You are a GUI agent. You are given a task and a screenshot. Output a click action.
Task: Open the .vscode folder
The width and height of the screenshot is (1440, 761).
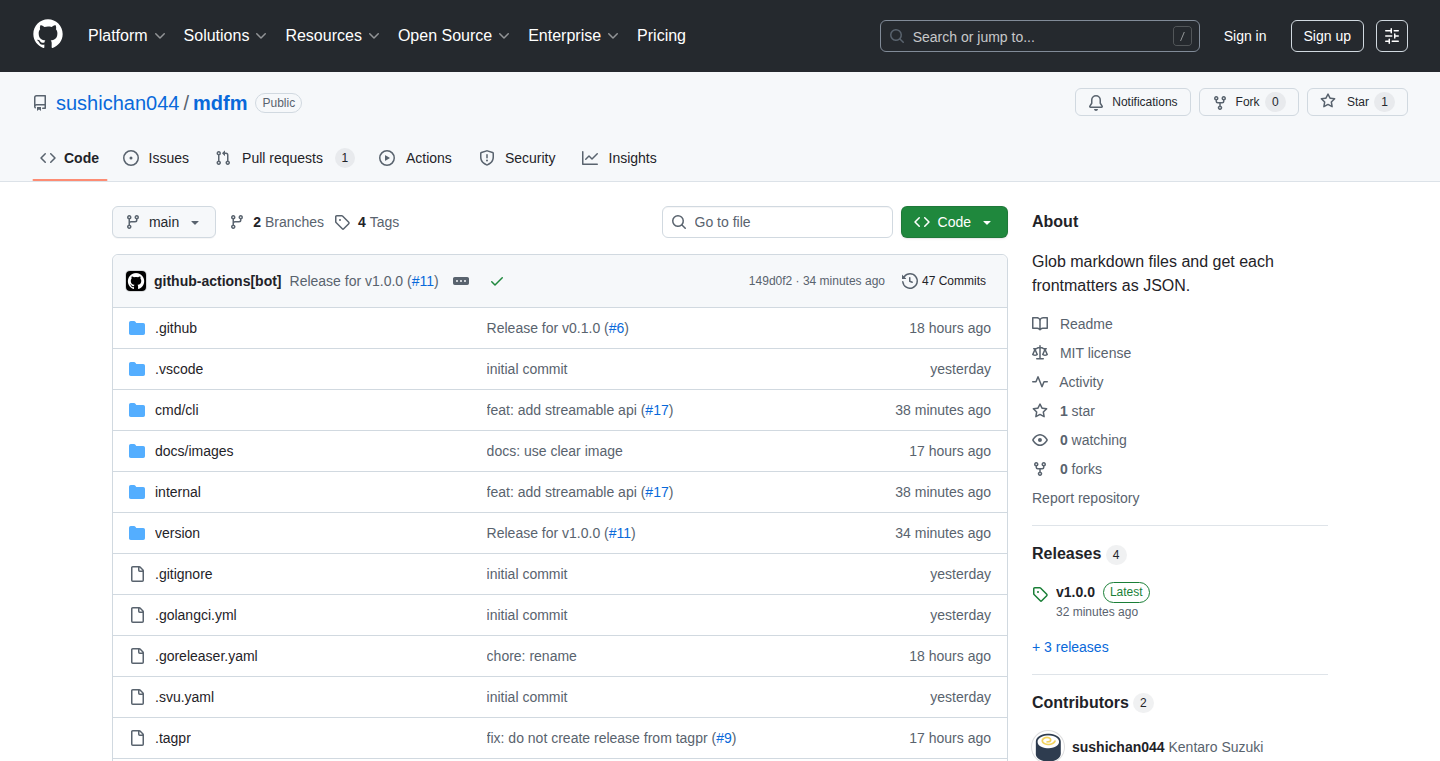[179, 369]
